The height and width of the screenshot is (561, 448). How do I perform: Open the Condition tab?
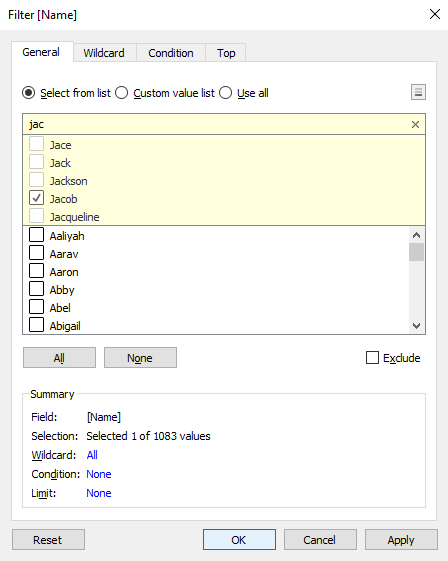click(171, 53)
